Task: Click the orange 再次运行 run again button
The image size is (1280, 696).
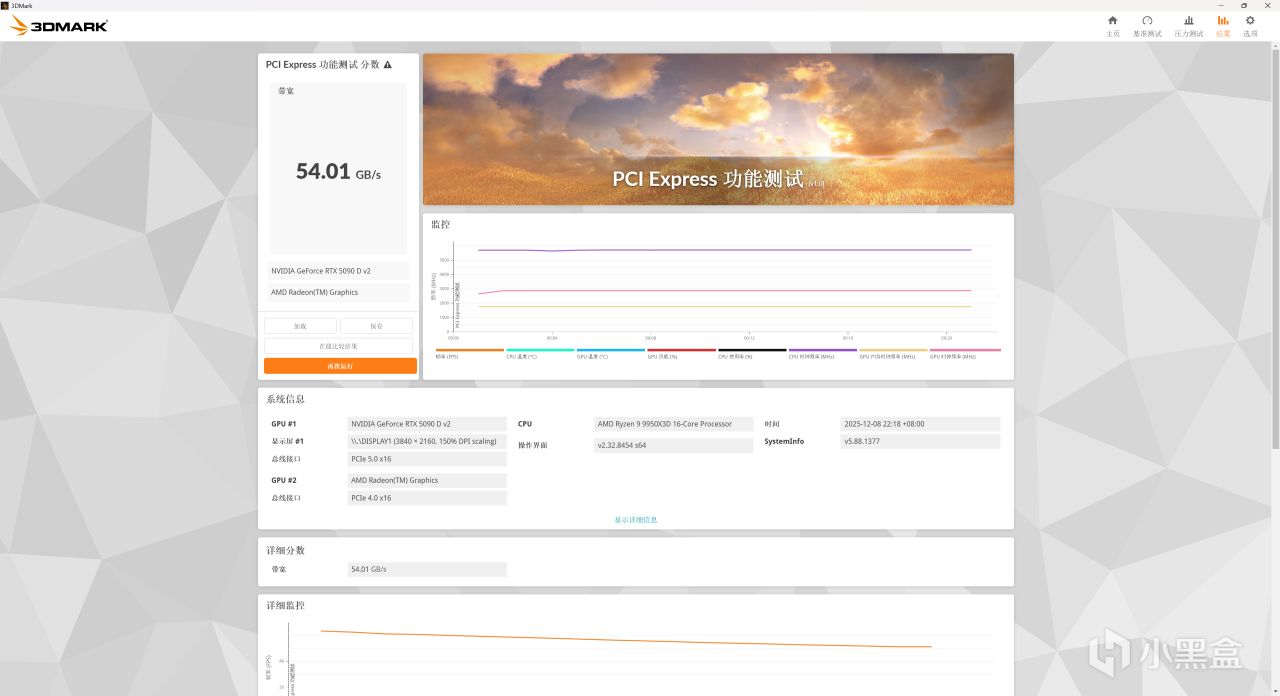Action: point(340,366)
